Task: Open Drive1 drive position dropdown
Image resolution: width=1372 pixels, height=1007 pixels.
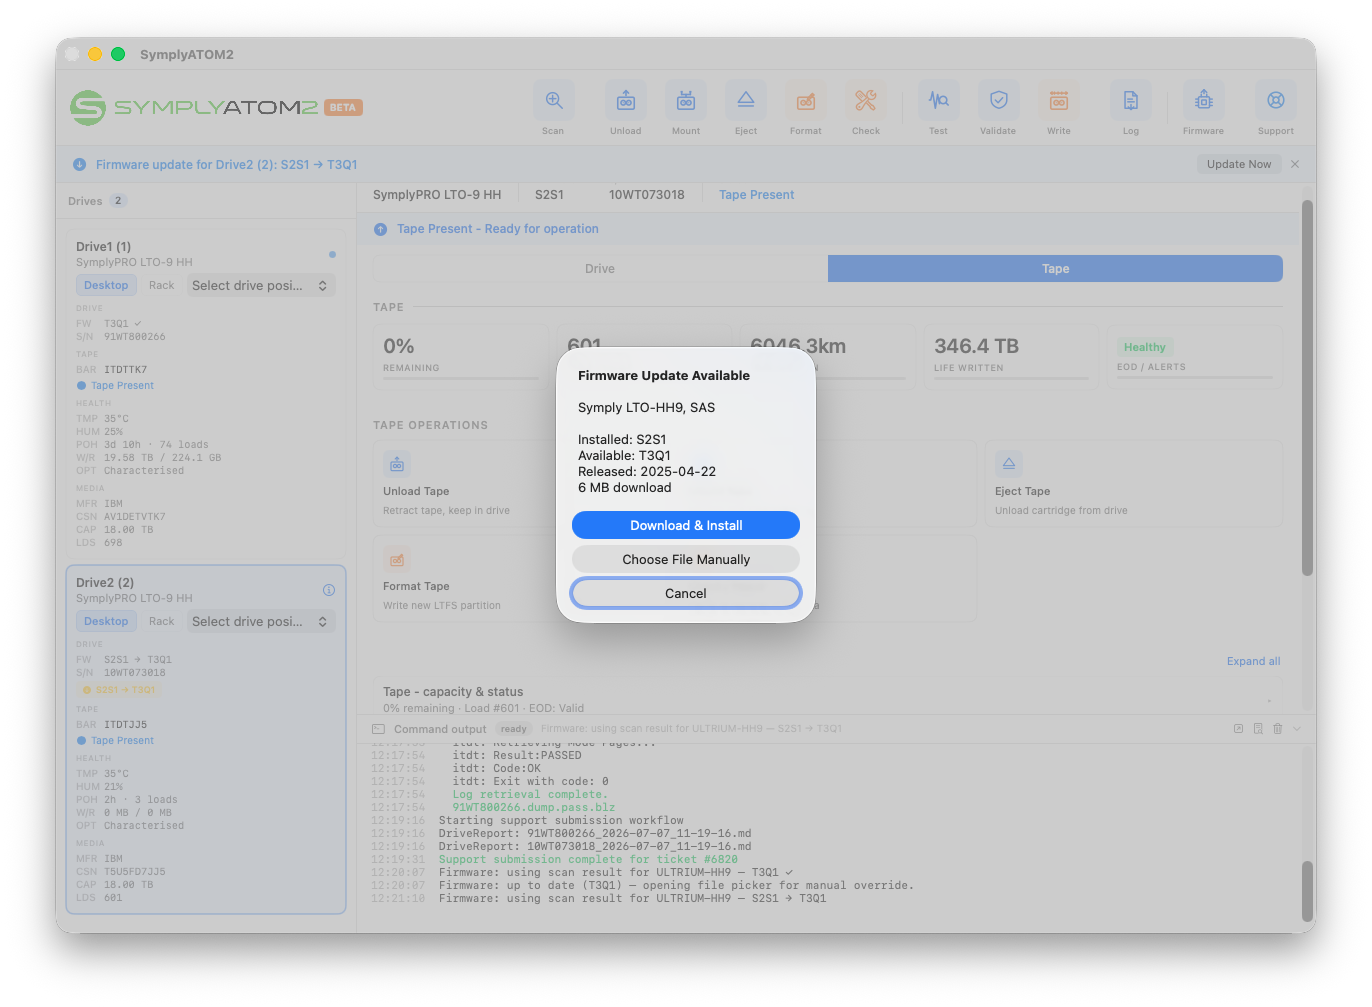Action: pos(260,285)
